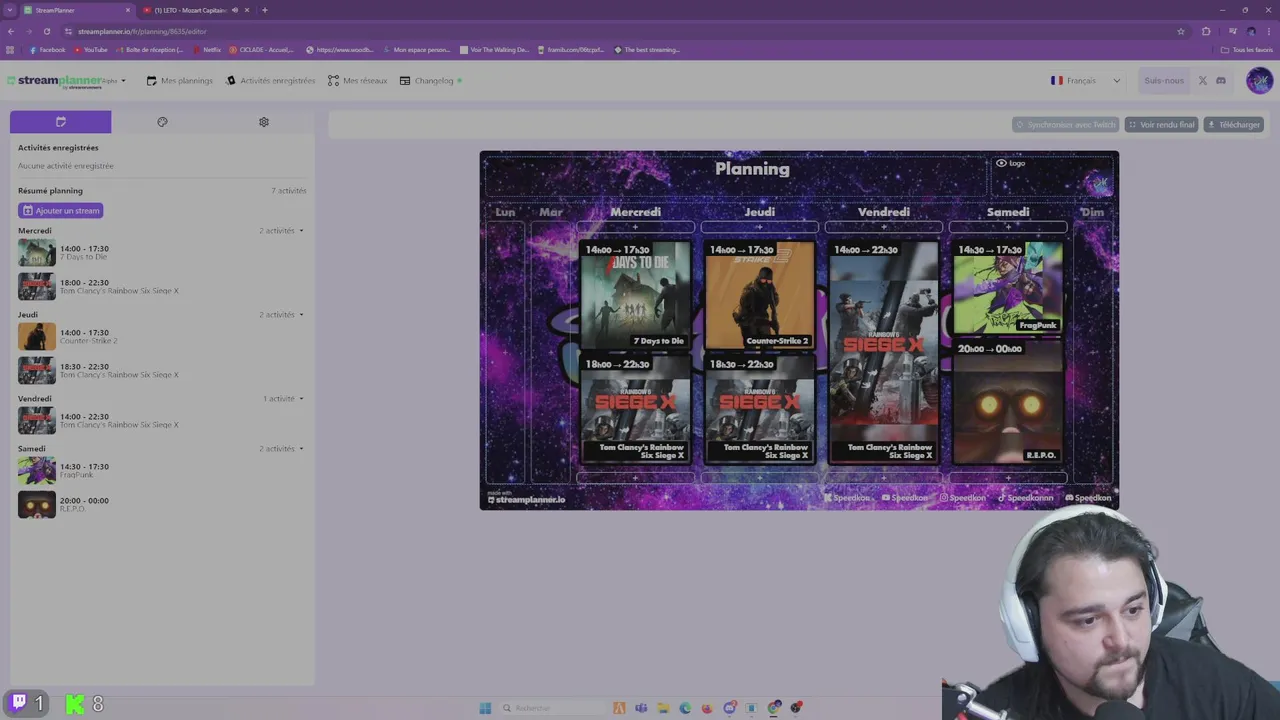Click Samedi column header on canvas
1280x720 pixels.
tap(1008, 212)
